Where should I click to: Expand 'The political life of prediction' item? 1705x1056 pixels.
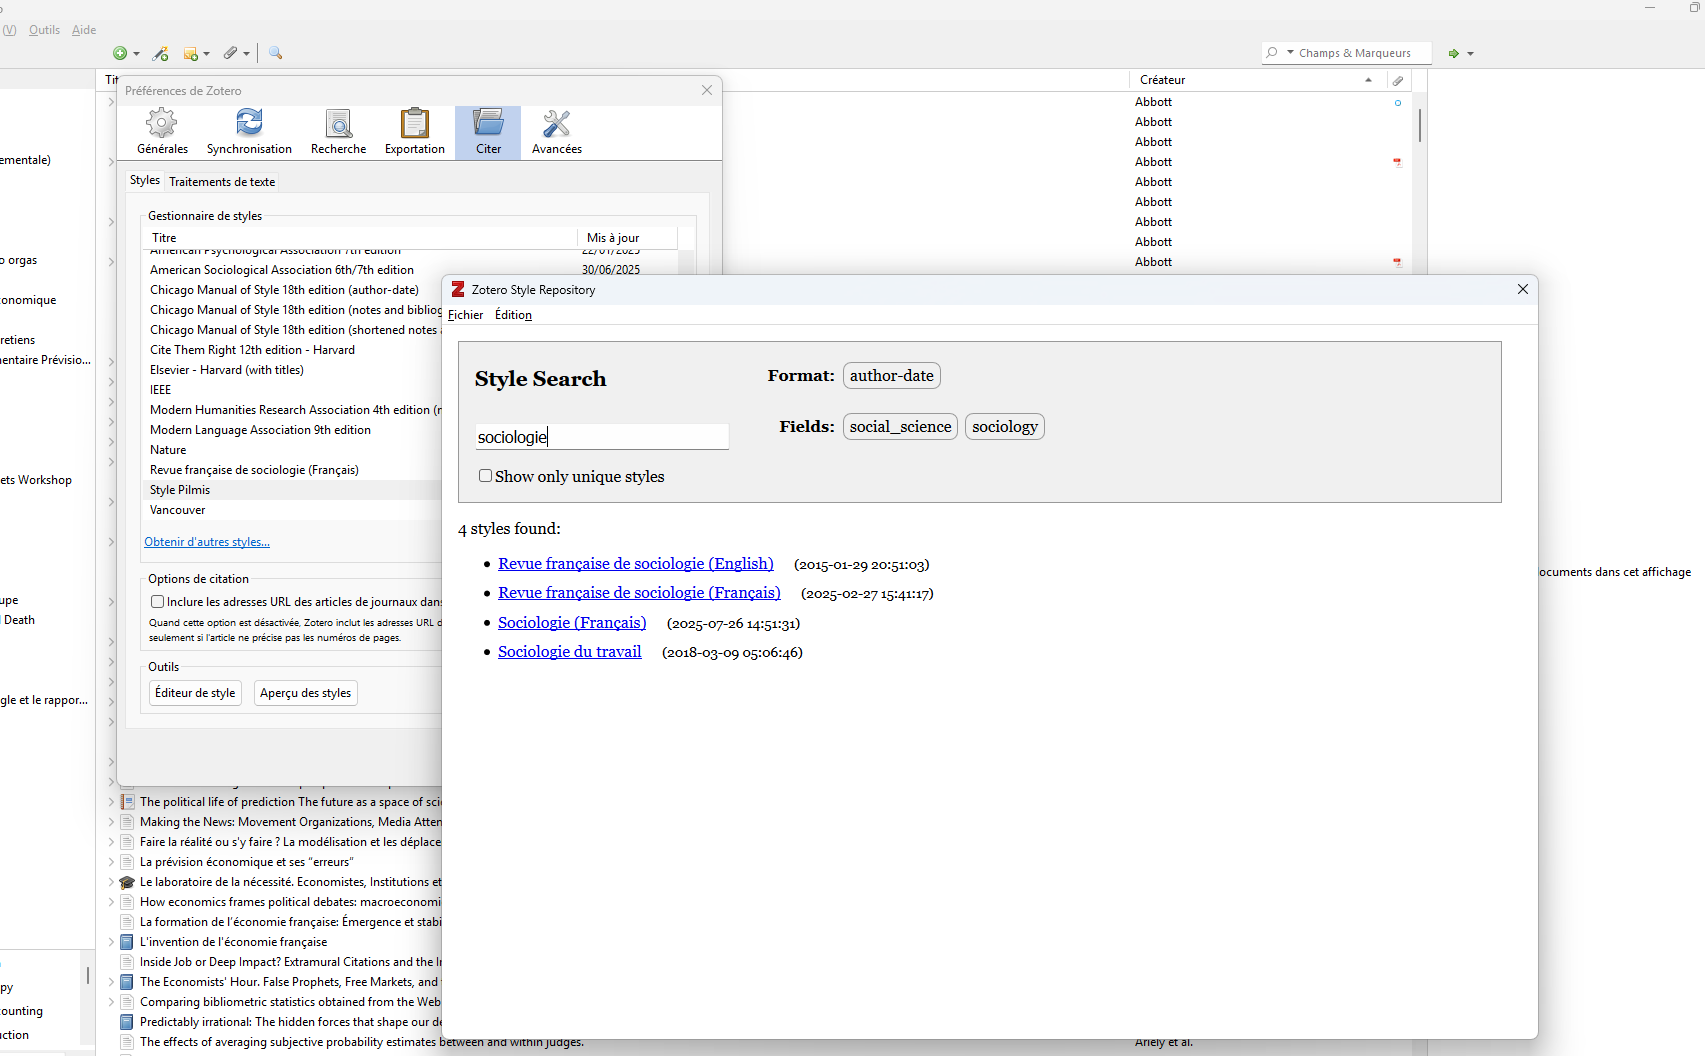111,802
